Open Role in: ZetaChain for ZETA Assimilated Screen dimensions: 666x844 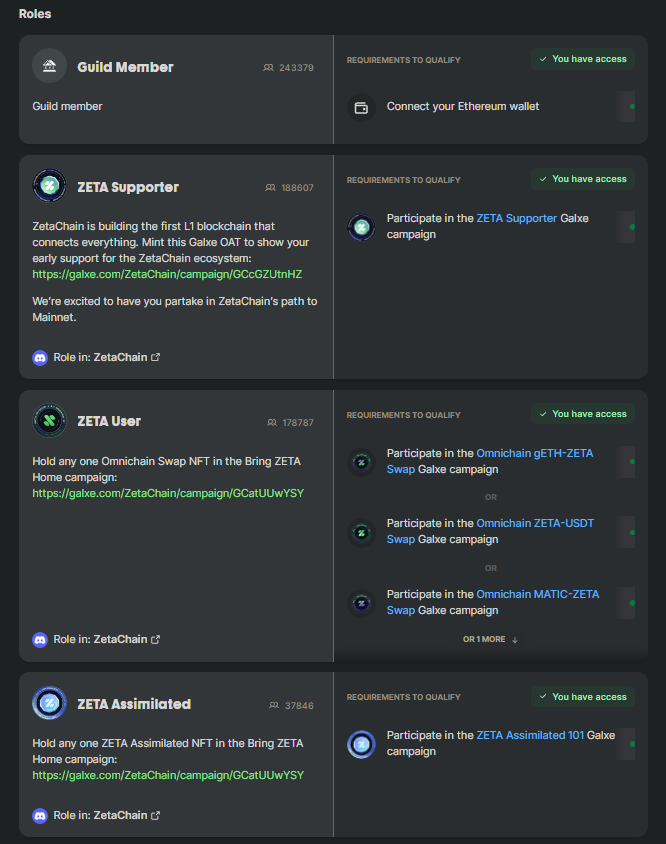coord(107,815)
